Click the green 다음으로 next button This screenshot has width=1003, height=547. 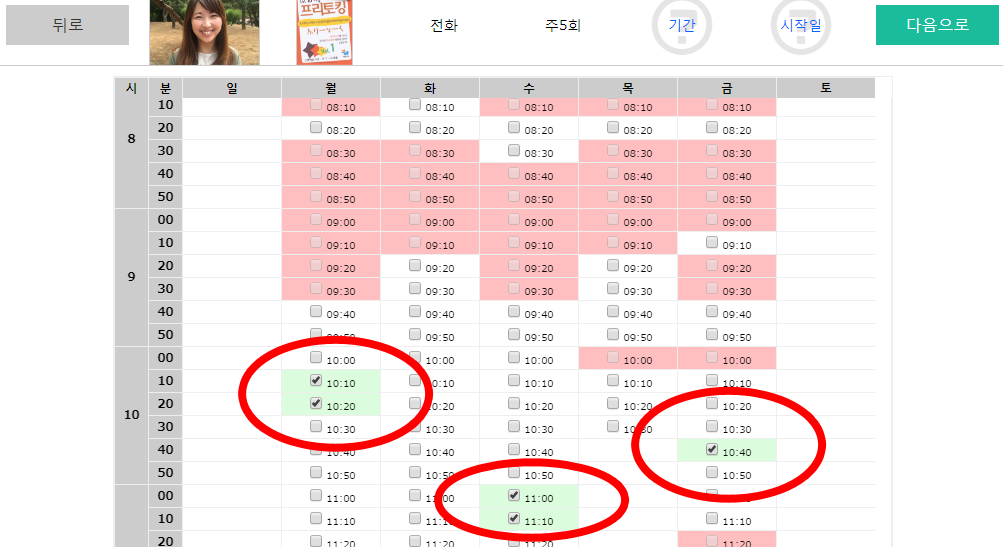[x=937, y=25]
